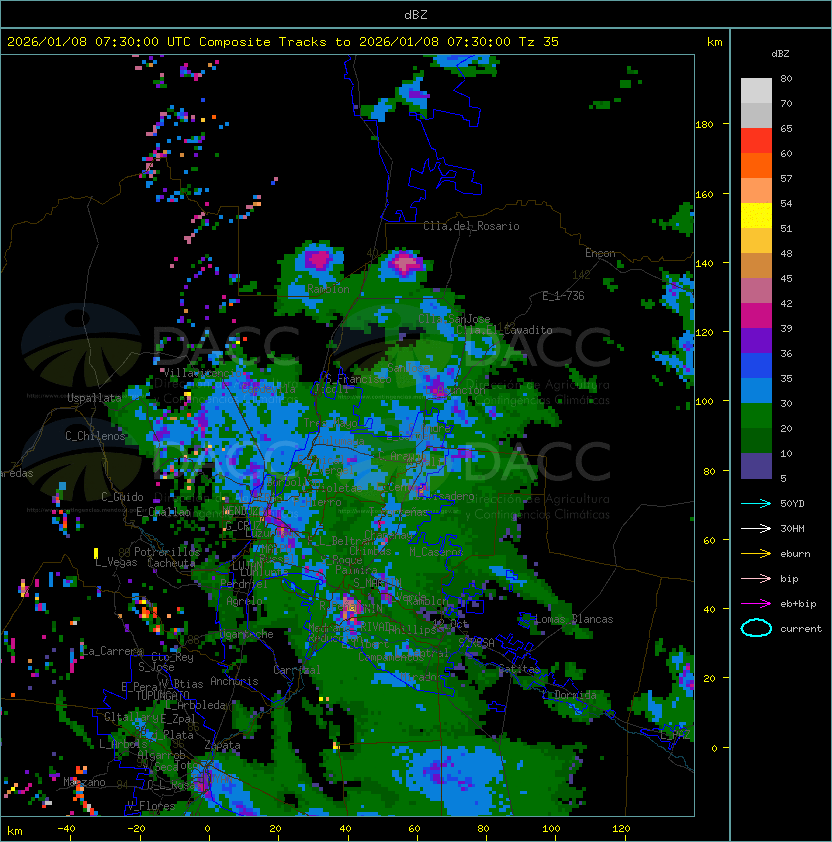Click the -40 km tick on horizontal axis

[x=66, y=829]
